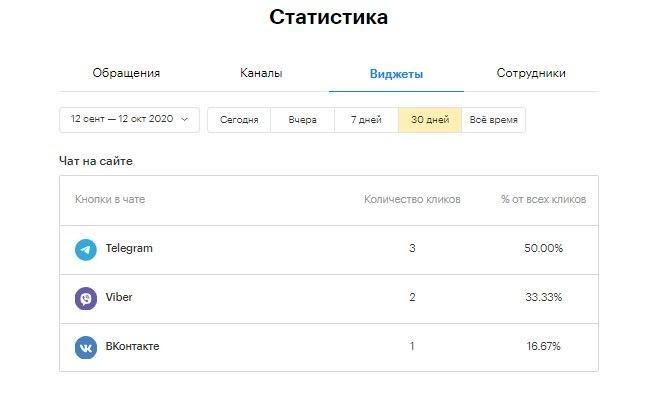653x416 pixels.
Task: Select the 30 дней period button
Action: (x=430, y=120)
